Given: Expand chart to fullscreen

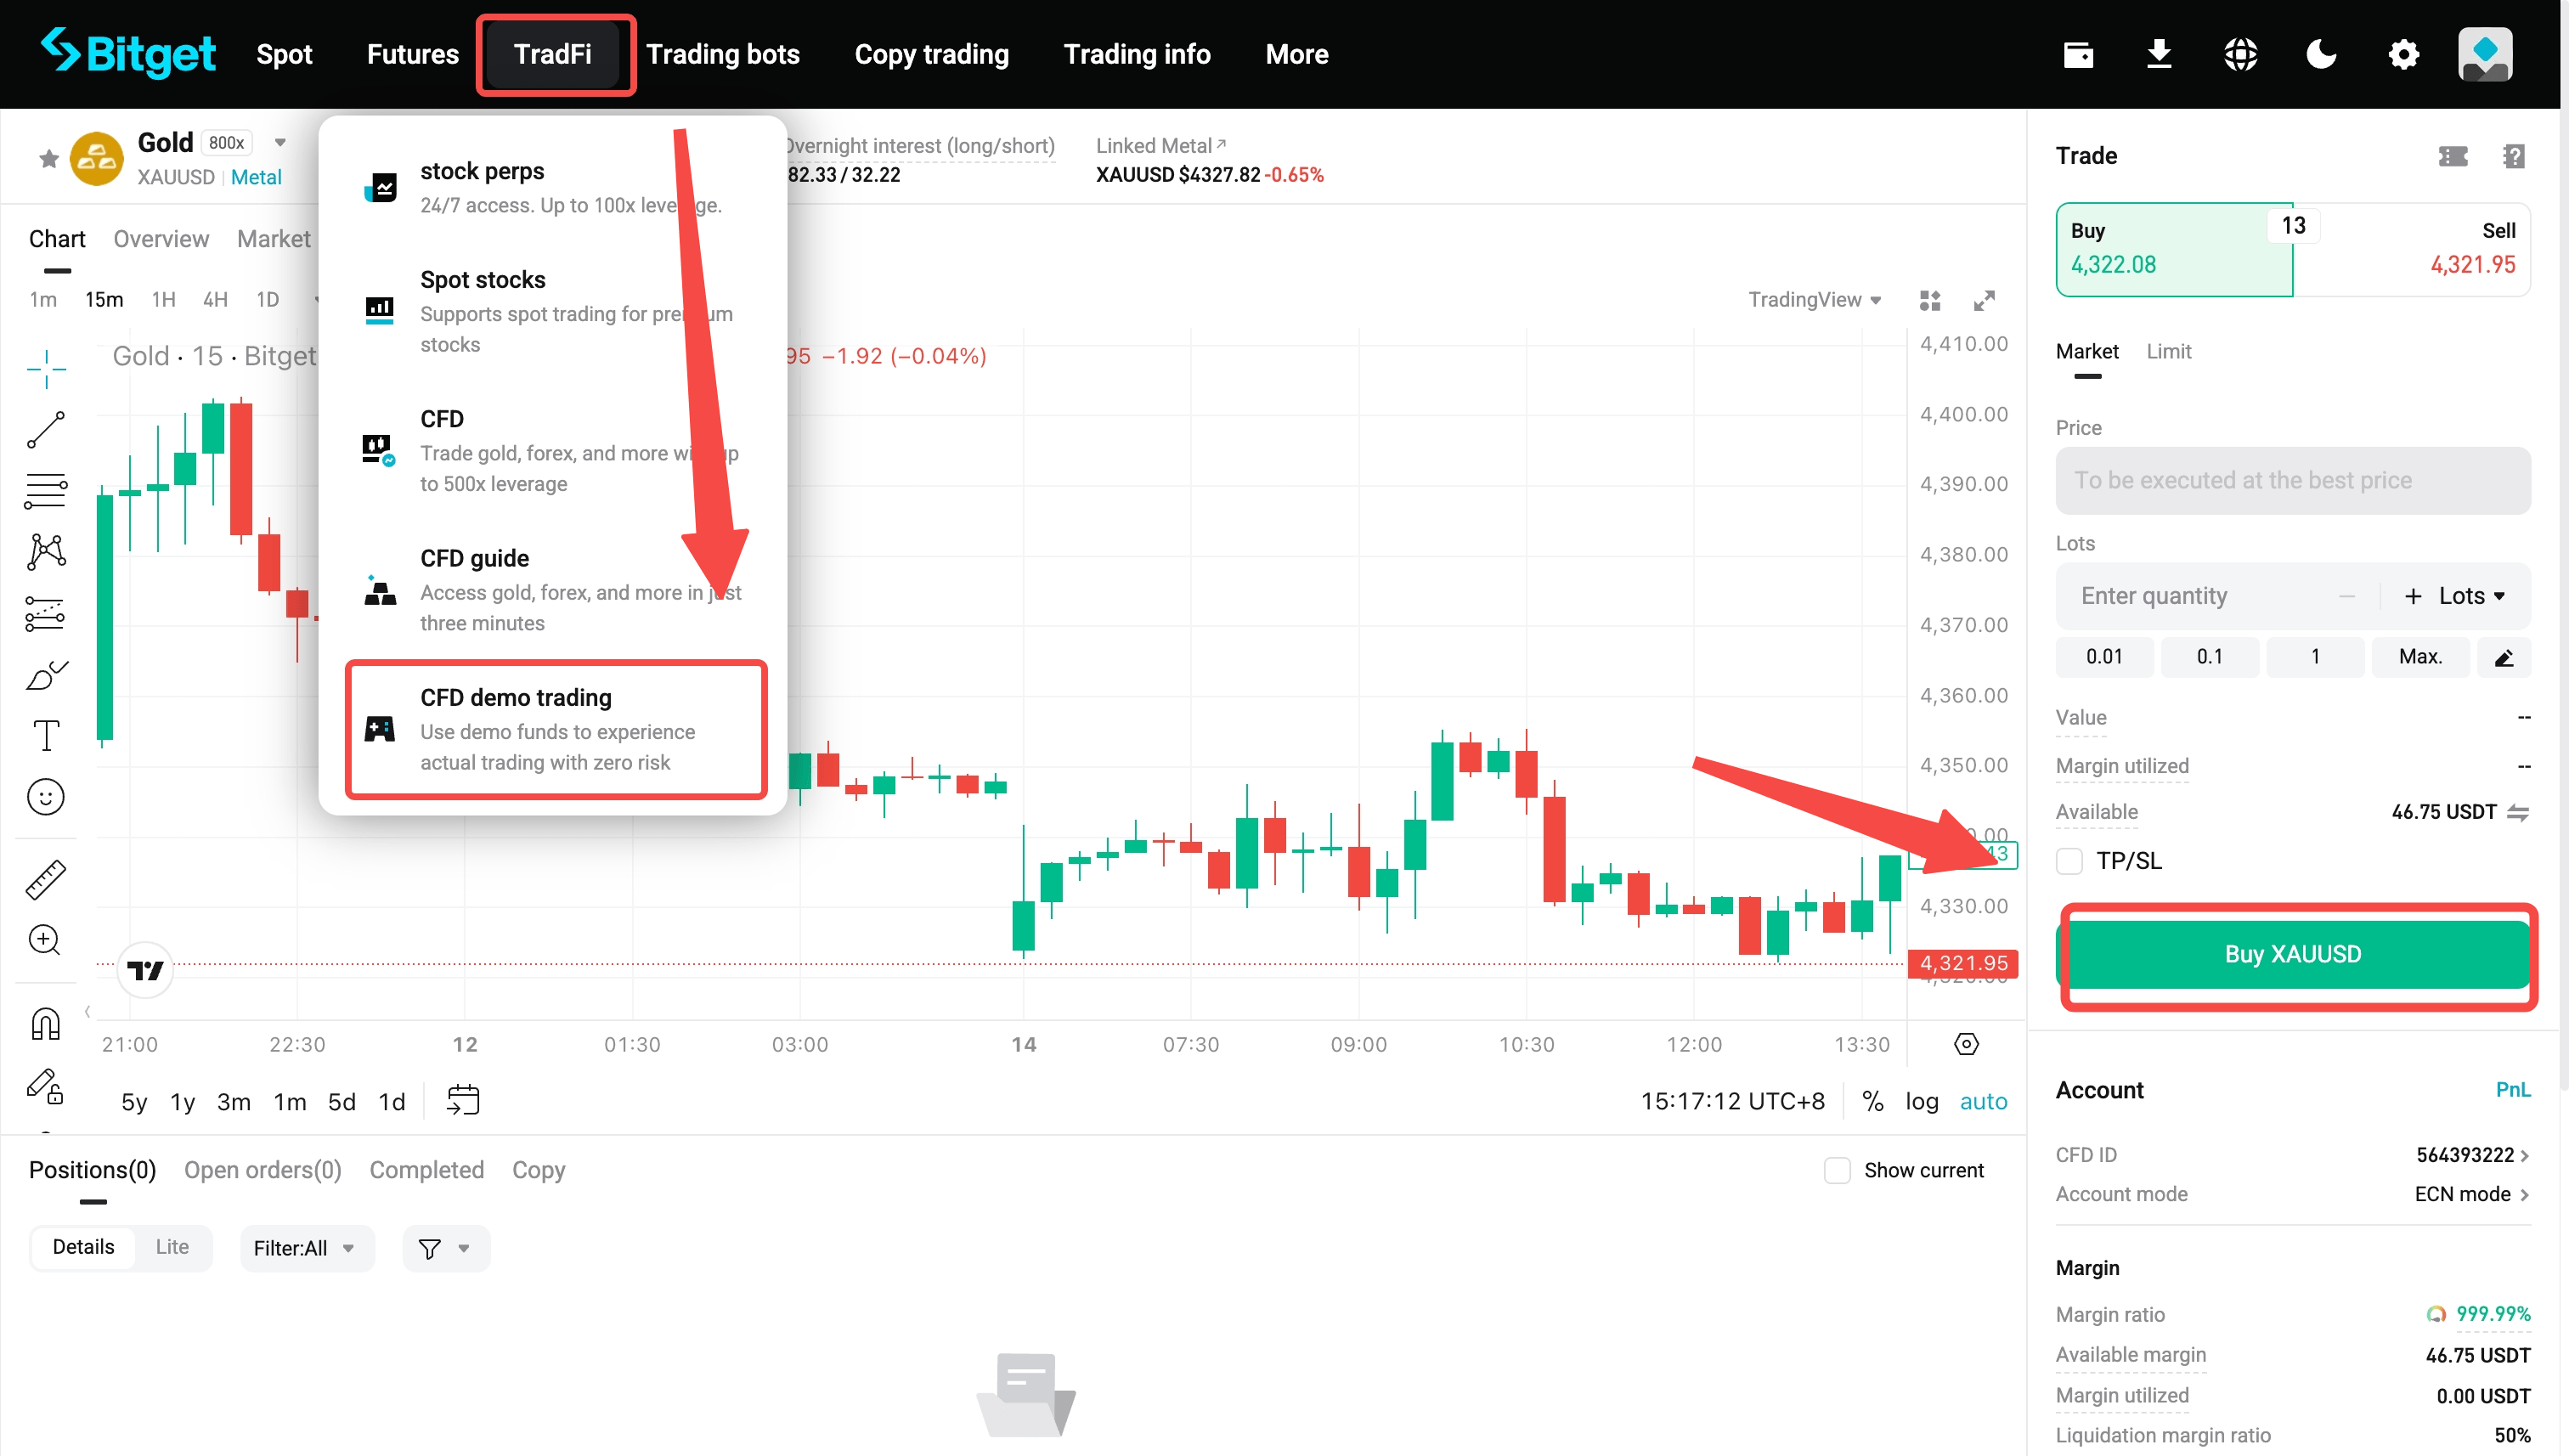Looking at the screenshot, I should (x=1984, y=300).
